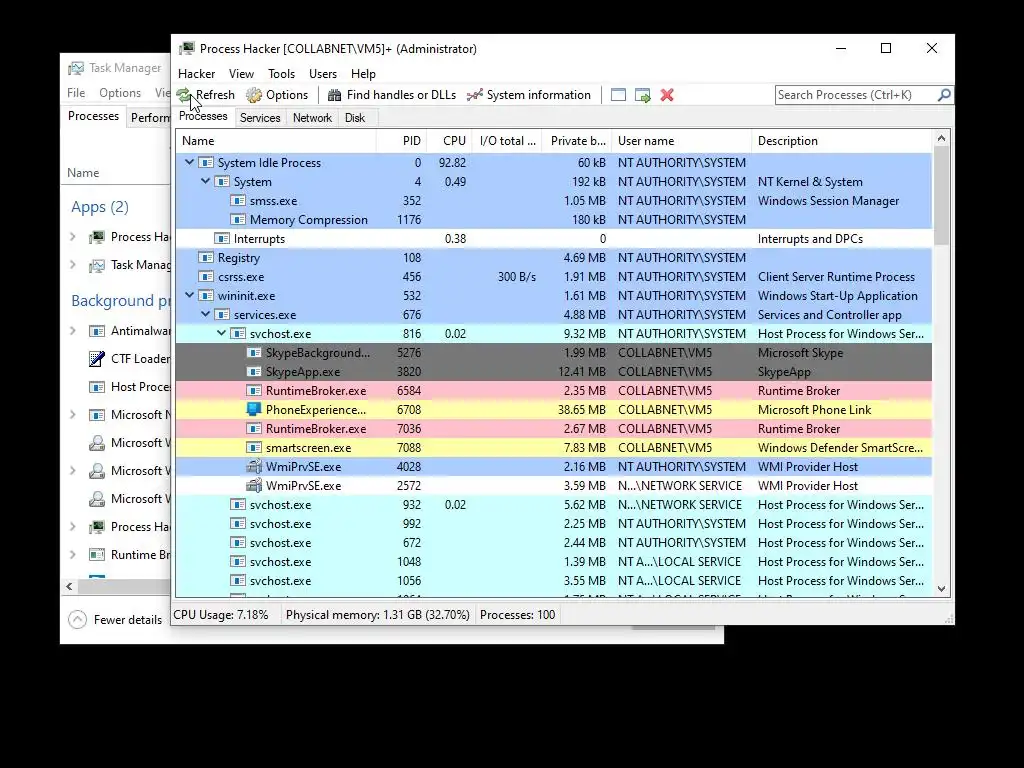
Task: Open the Users menu
Action: click(x=323, y=74)
